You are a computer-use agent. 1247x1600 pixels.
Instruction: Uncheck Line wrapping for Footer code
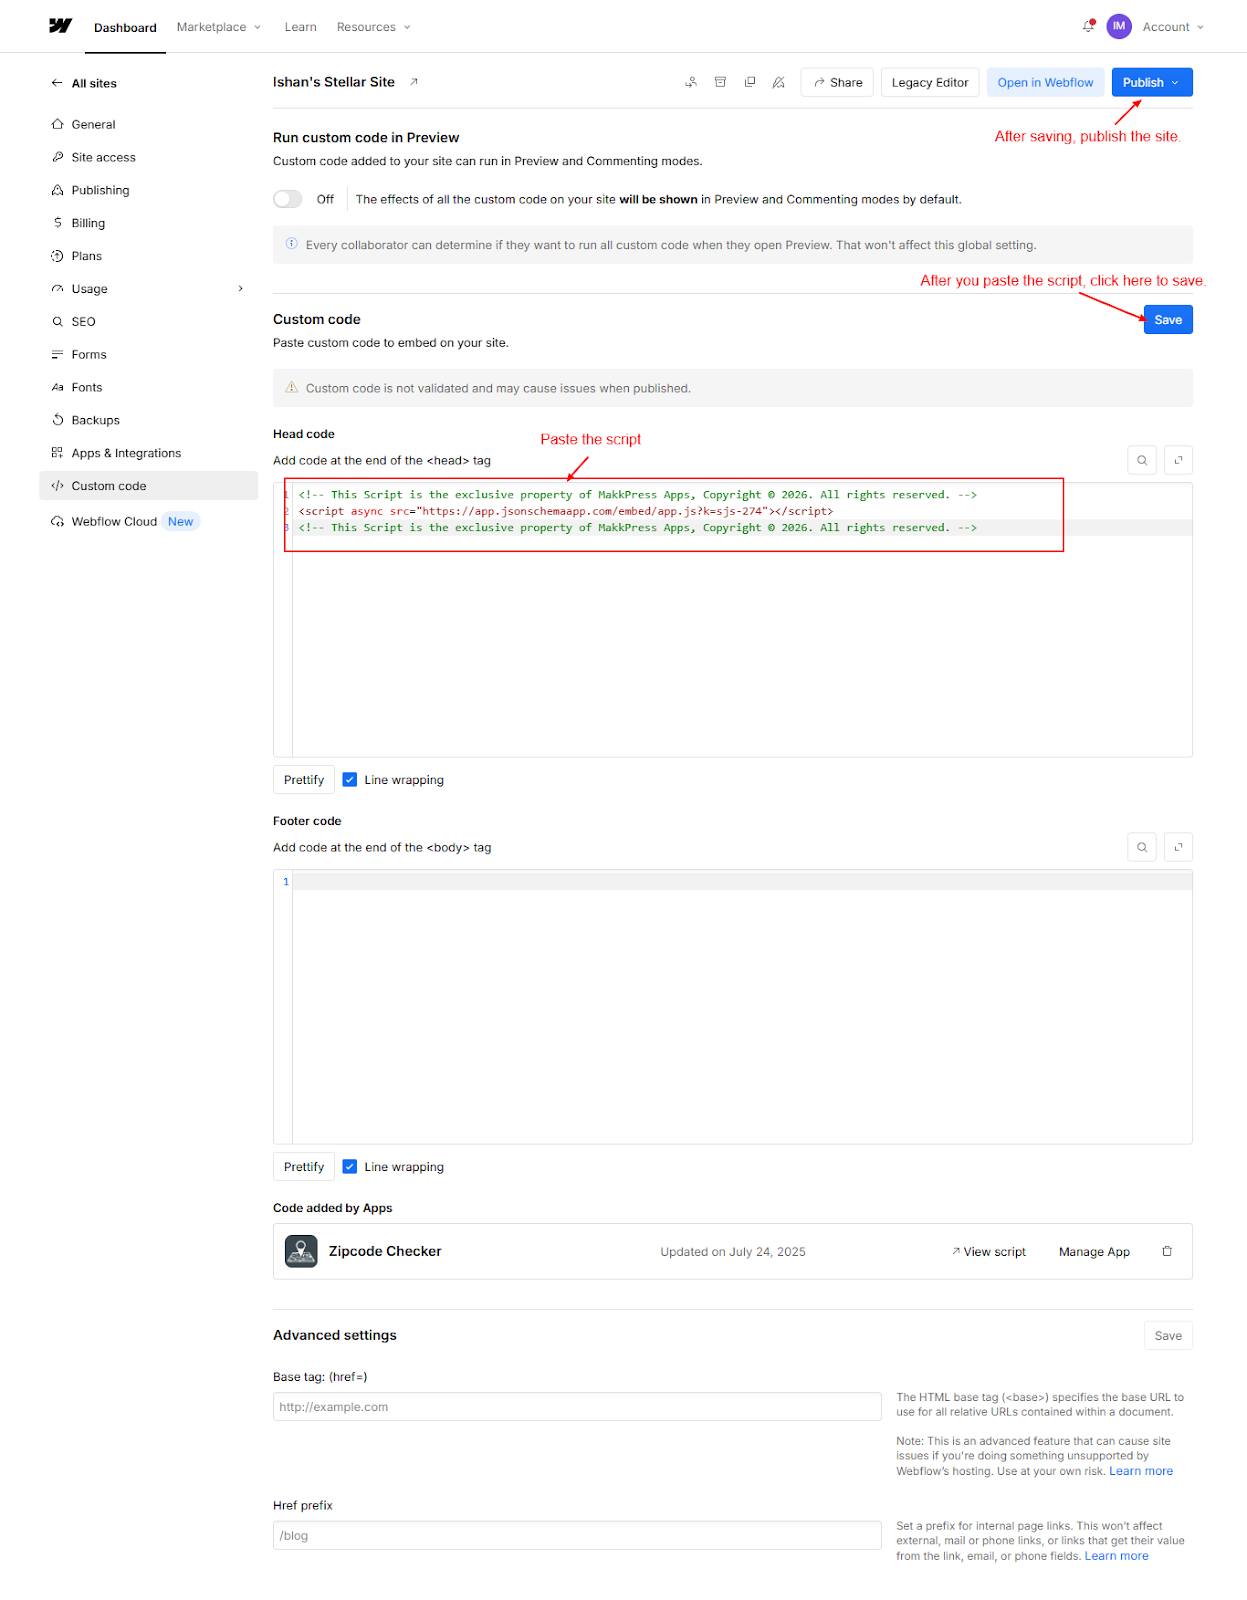350,1167
